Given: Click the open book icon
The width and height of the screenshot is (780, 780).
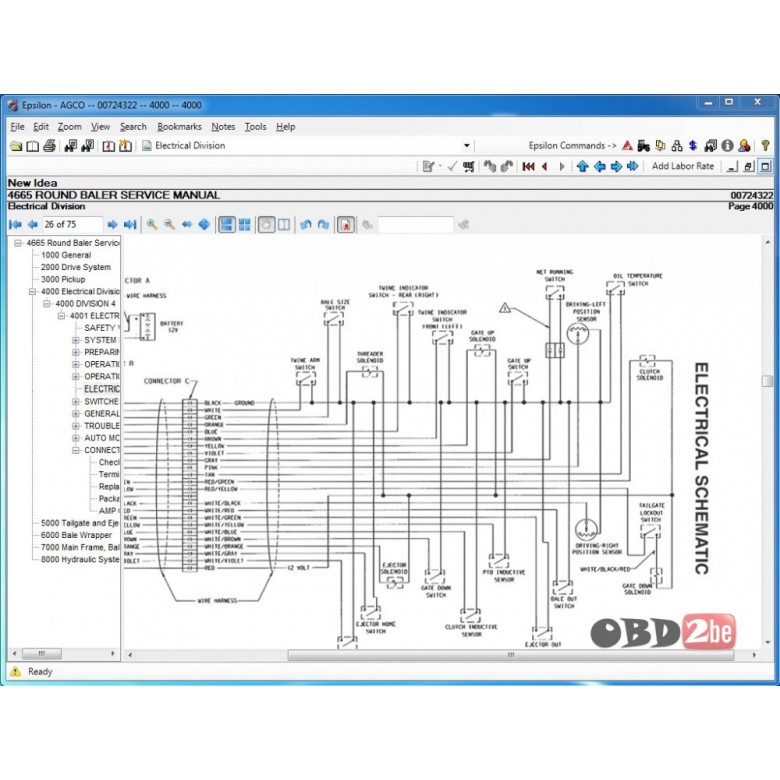Looking at the screenshot, I should coord(33,146).
